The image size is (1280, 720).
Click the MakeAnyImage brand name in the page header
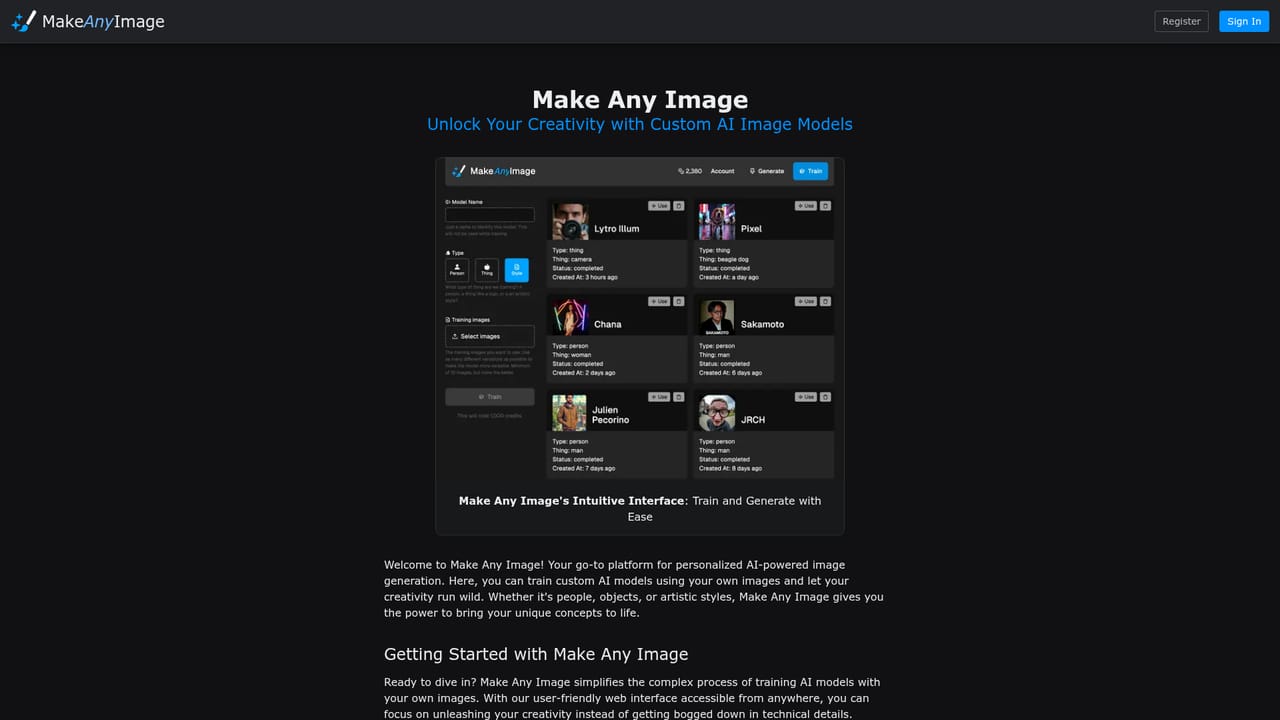(103, 21)
